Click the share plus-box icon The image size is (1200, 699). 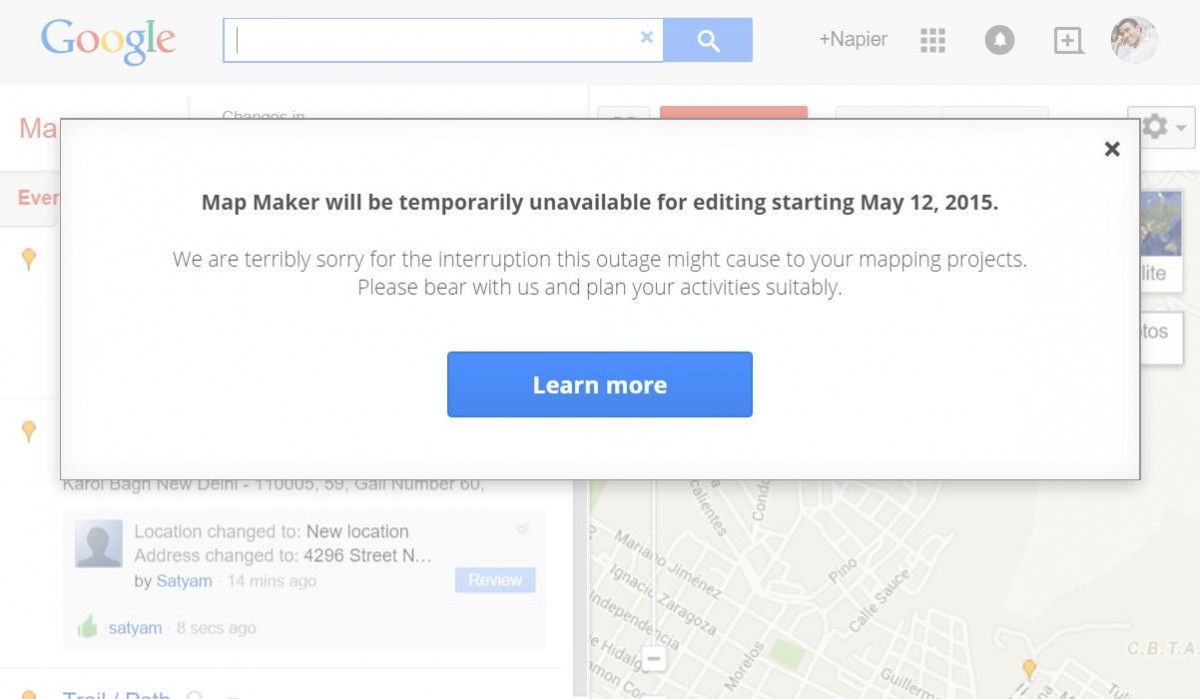(1068, 40)
